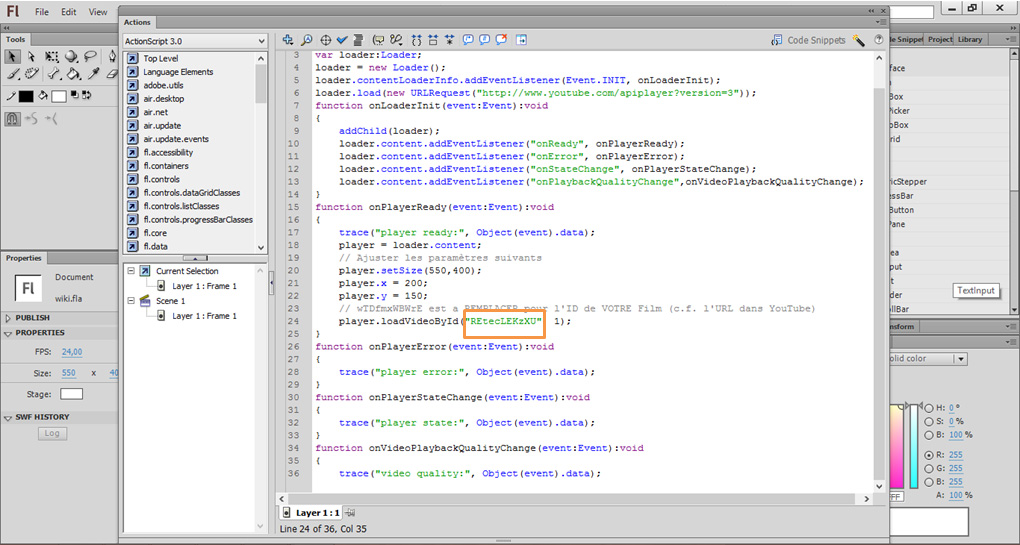Collapse the Scene 1 tree node
The width and height of the screenshot is (1020, 545).
pos(131,301)
